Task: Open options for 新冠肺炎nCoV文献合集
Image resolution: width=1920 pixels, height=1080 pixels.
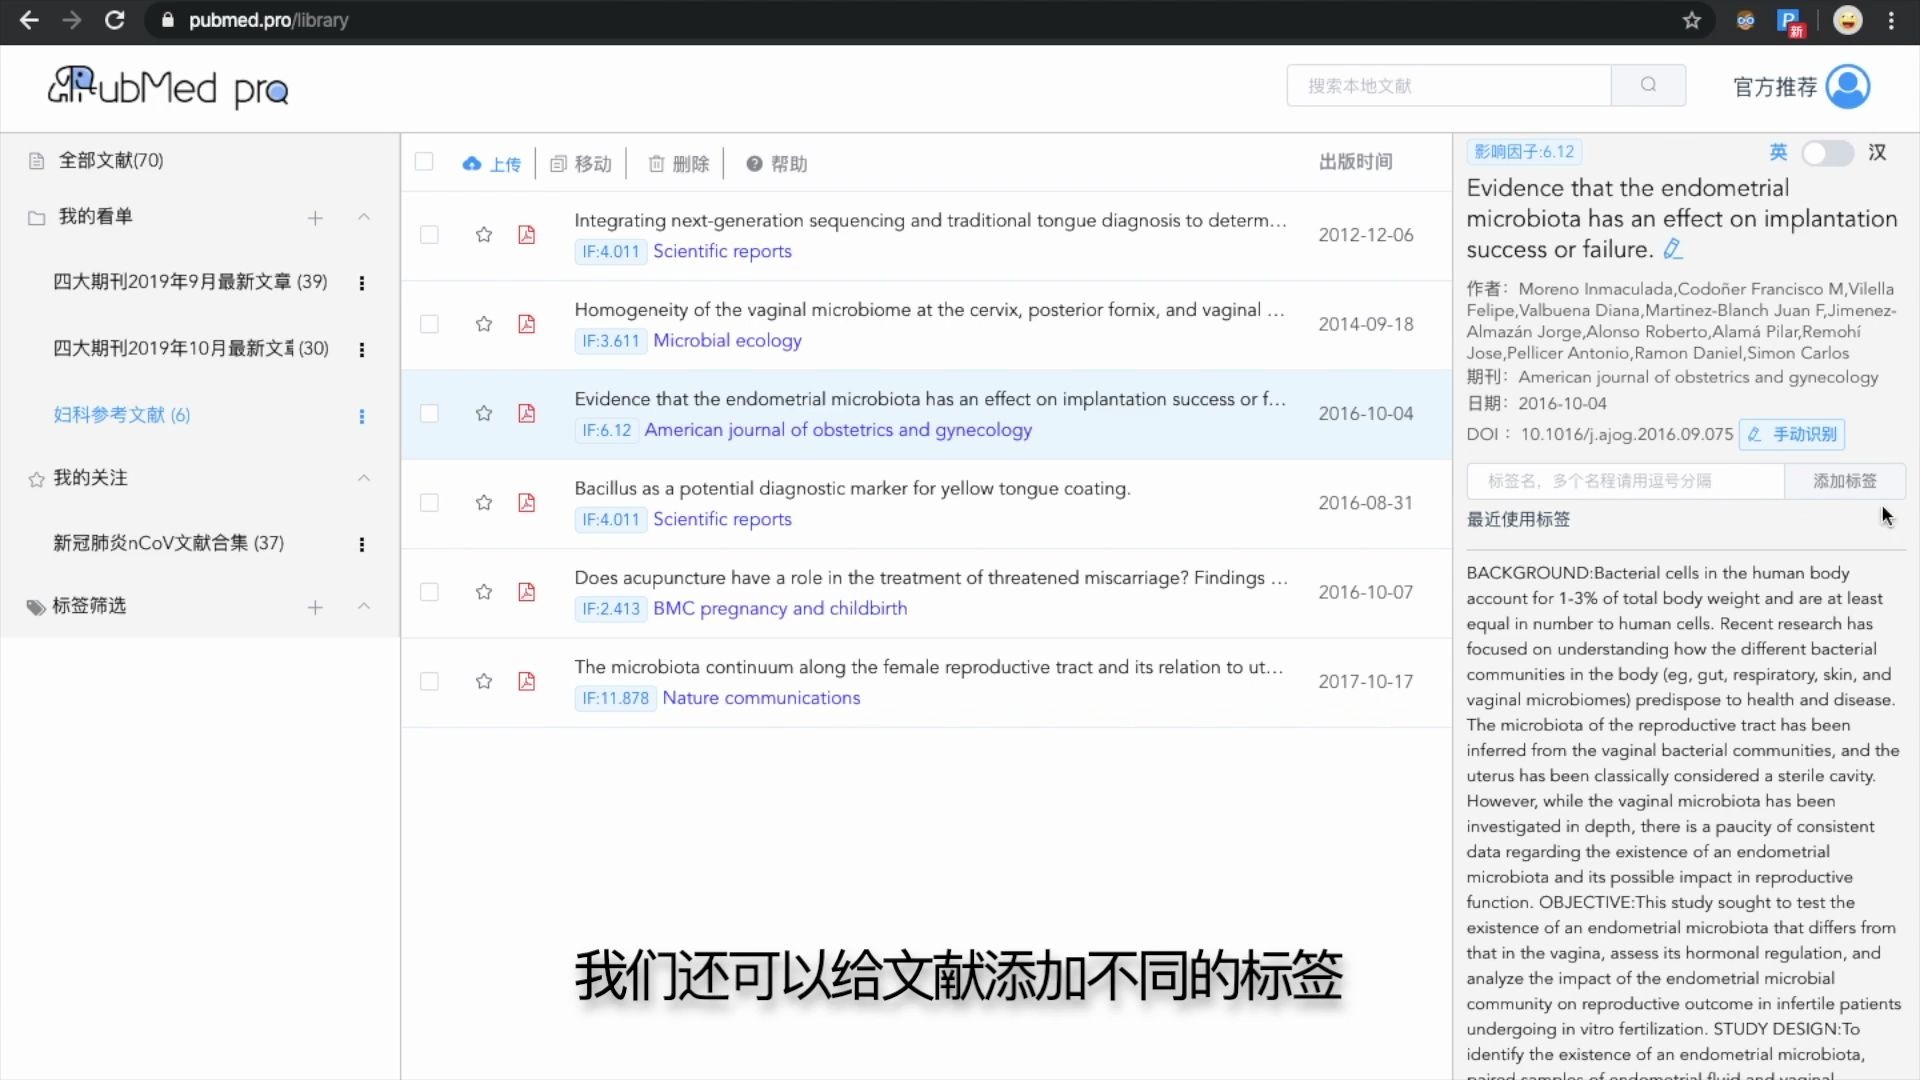Action: 361,544
